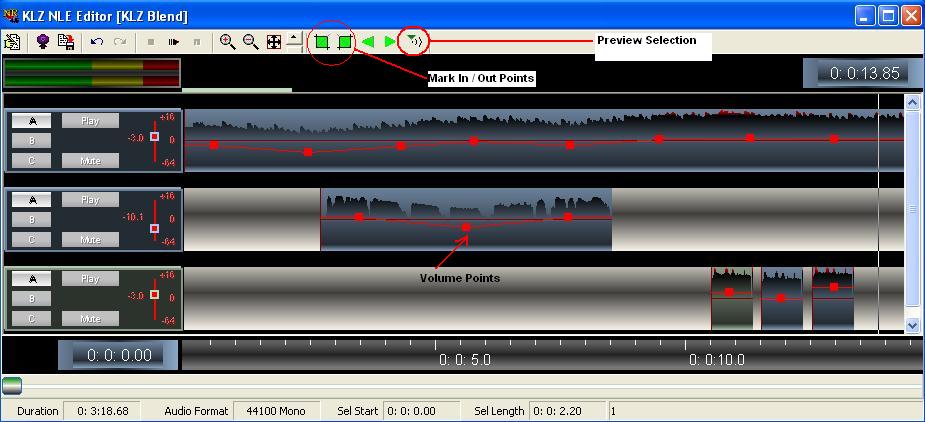Click the 0: 0:10.0 mark on time ruler
The height and width of the screenshot is (422, 925).
tap(717, 359)
